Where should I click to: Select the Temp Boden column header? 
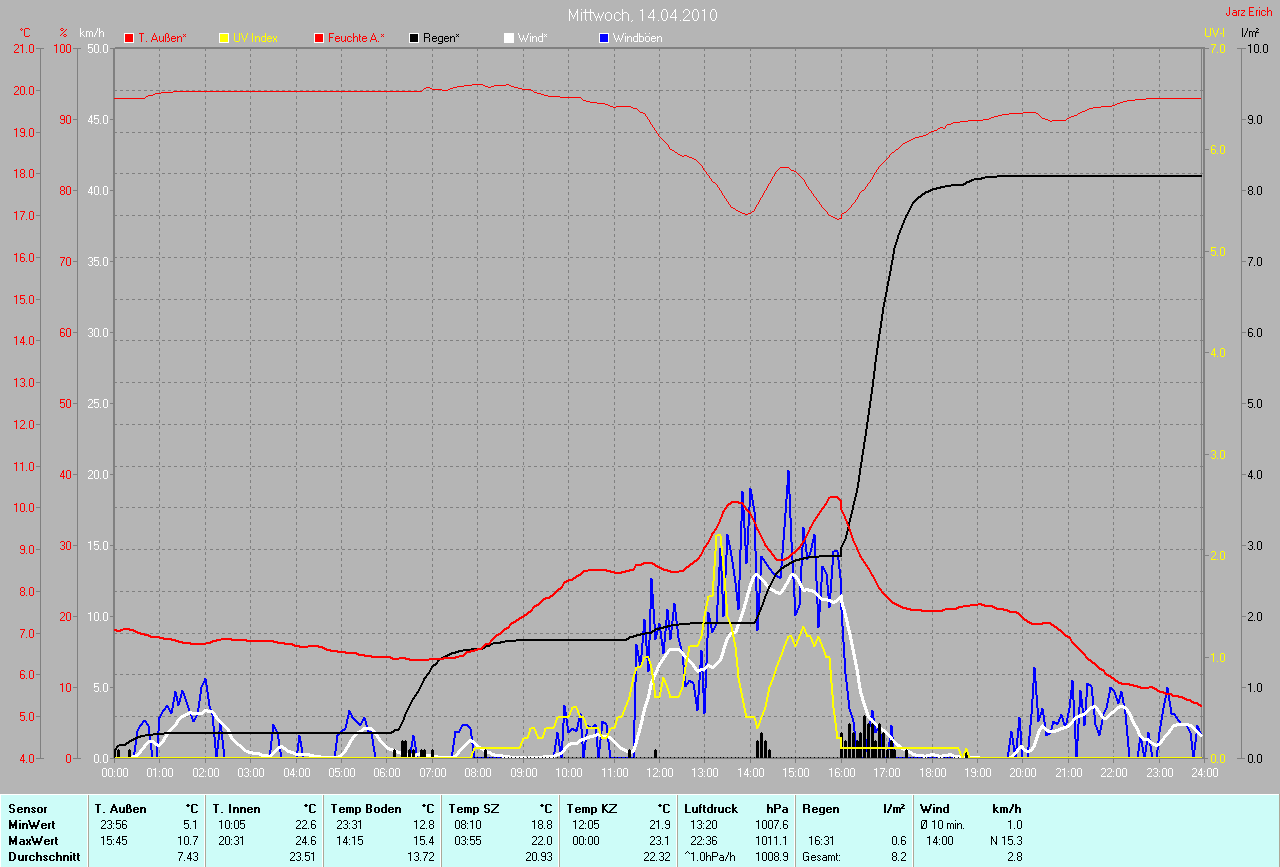366,808
